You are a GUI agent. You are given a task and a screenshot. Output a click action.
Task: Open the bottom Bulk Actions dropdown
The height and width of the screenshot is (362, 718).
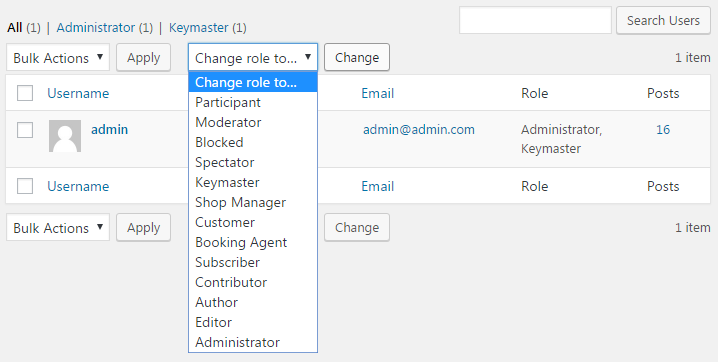point(58,227)
